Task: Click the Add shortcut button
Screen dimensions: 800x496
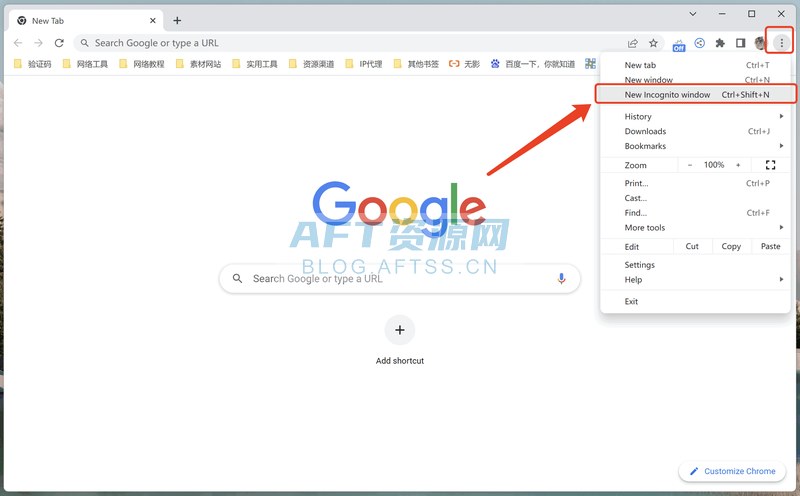Action: pos(400,330)
